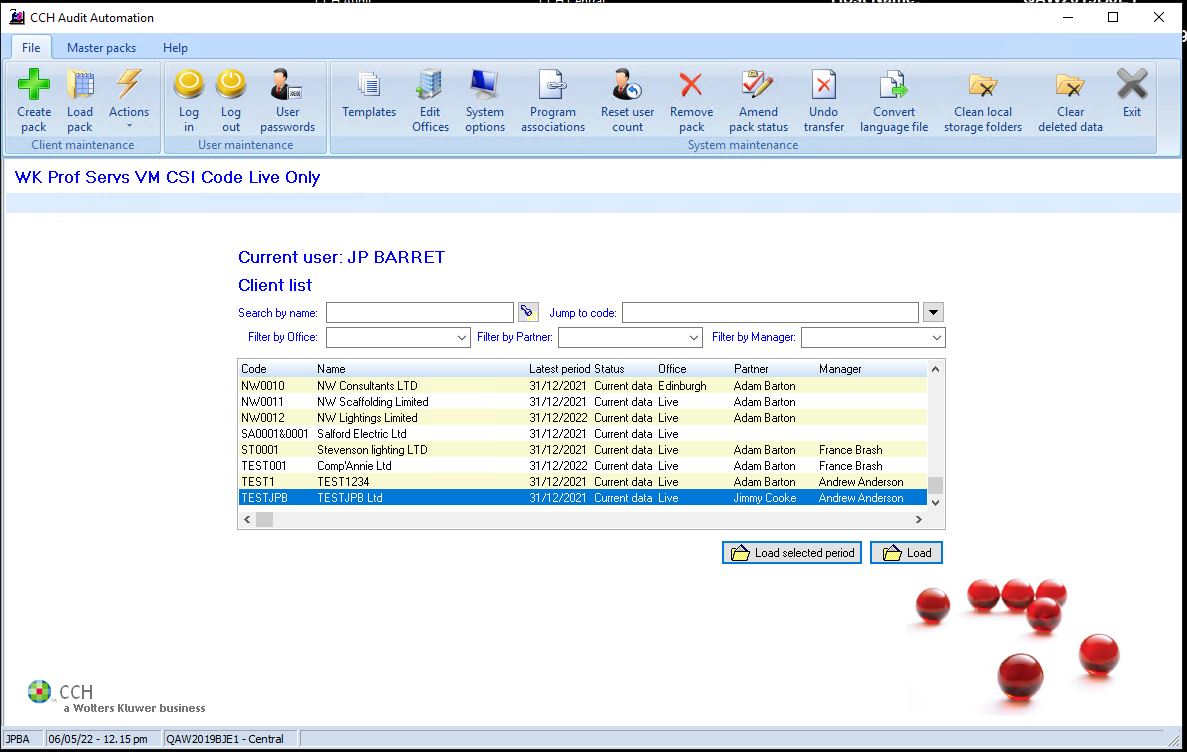This screenshot has width=1187, height=752.
Task: Open the Load pack tool
Action: [x=79, y=100]
